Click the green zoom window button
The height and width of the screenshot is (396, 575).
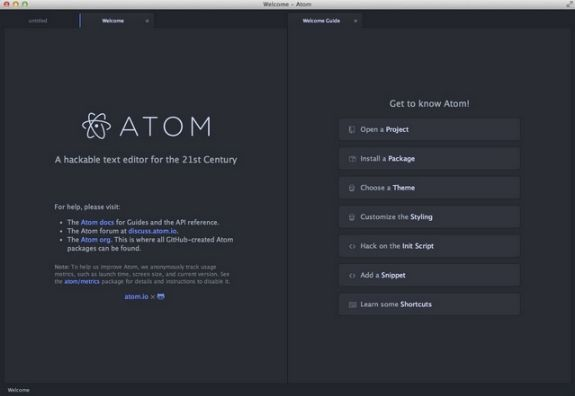(25, 4)
